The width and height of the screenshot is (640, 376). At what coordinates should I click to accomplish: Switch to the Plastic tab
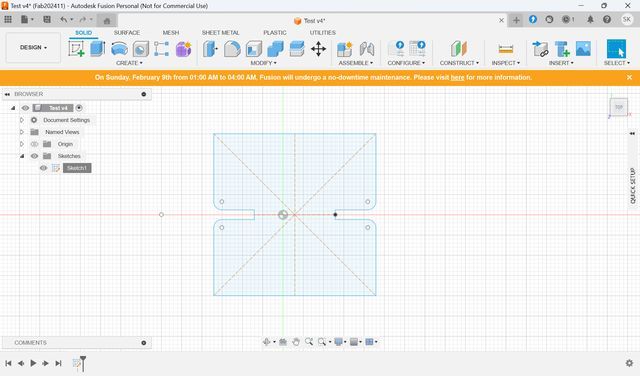click(x=275, y=33)
